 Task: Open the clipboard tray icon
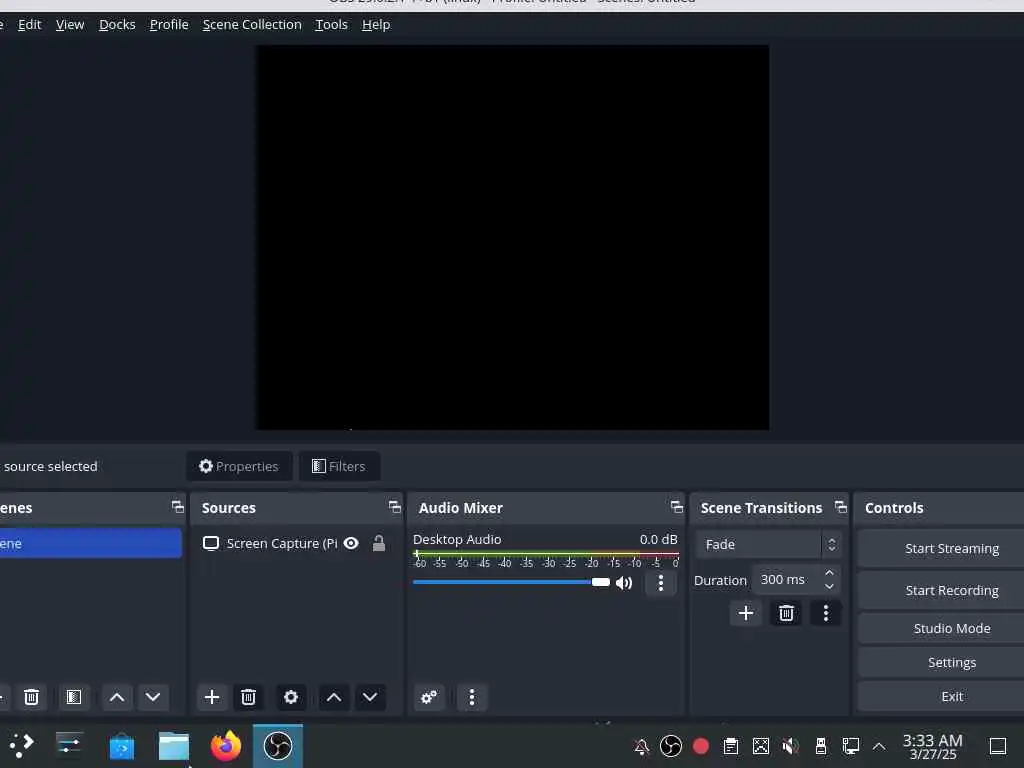click(x=731, y=746)
